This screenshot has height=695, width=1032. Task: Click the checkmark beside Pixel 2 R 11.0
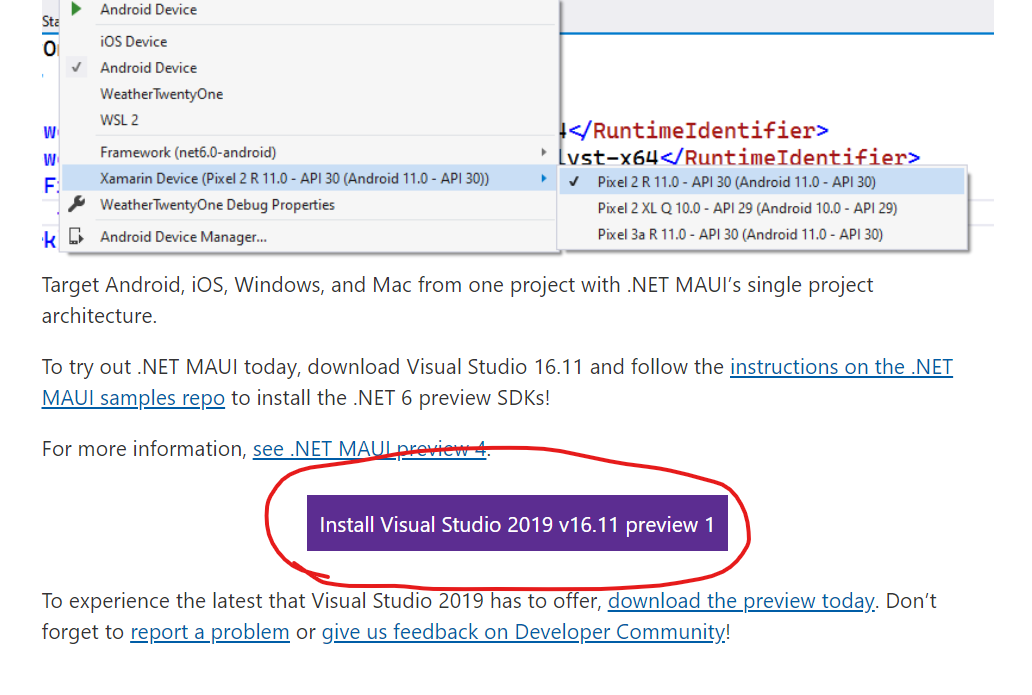pyautogui.click(x=574, y=182)
